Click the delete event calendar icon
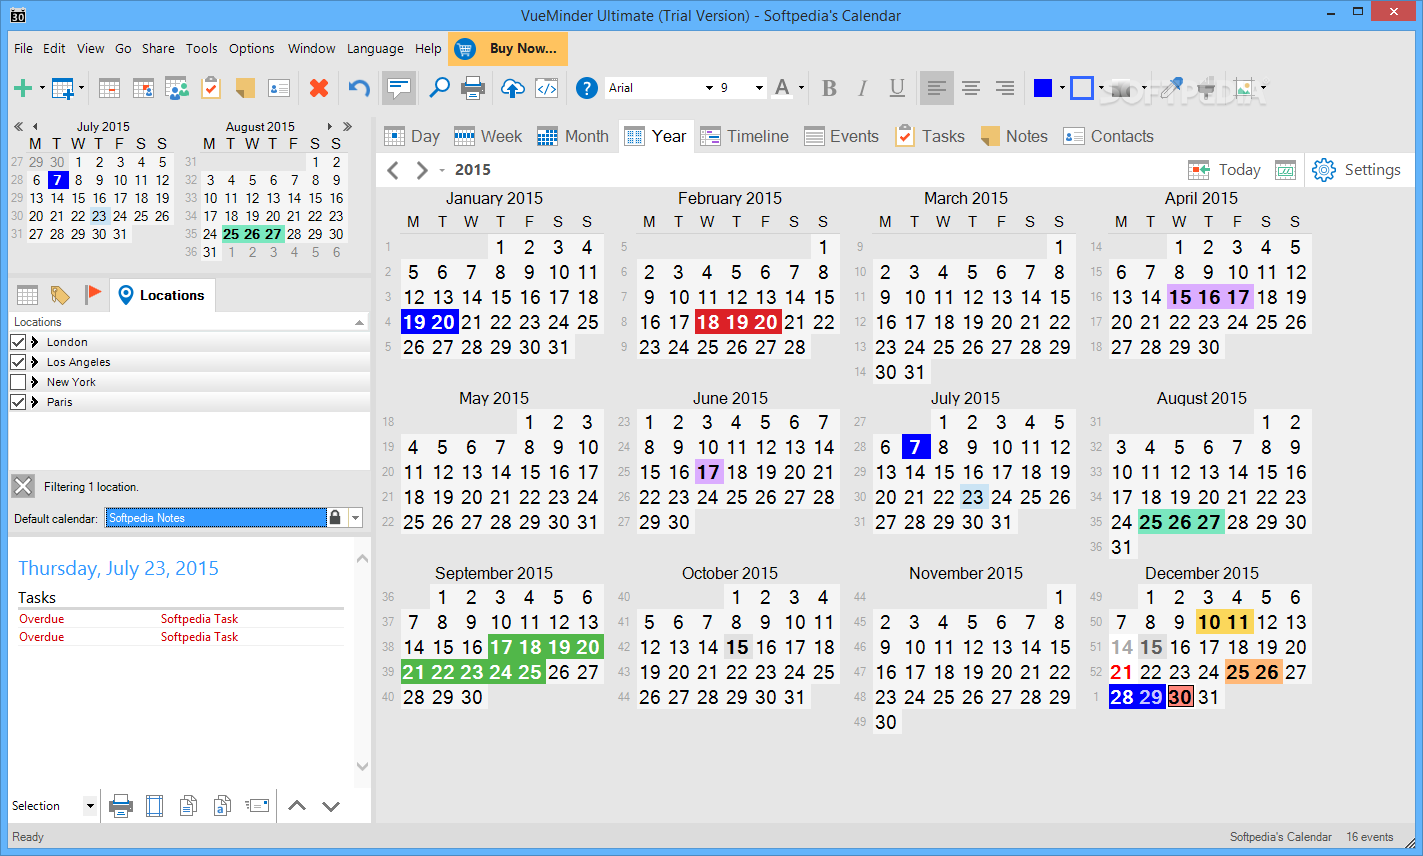1423x856 pixels. [110, 88]
